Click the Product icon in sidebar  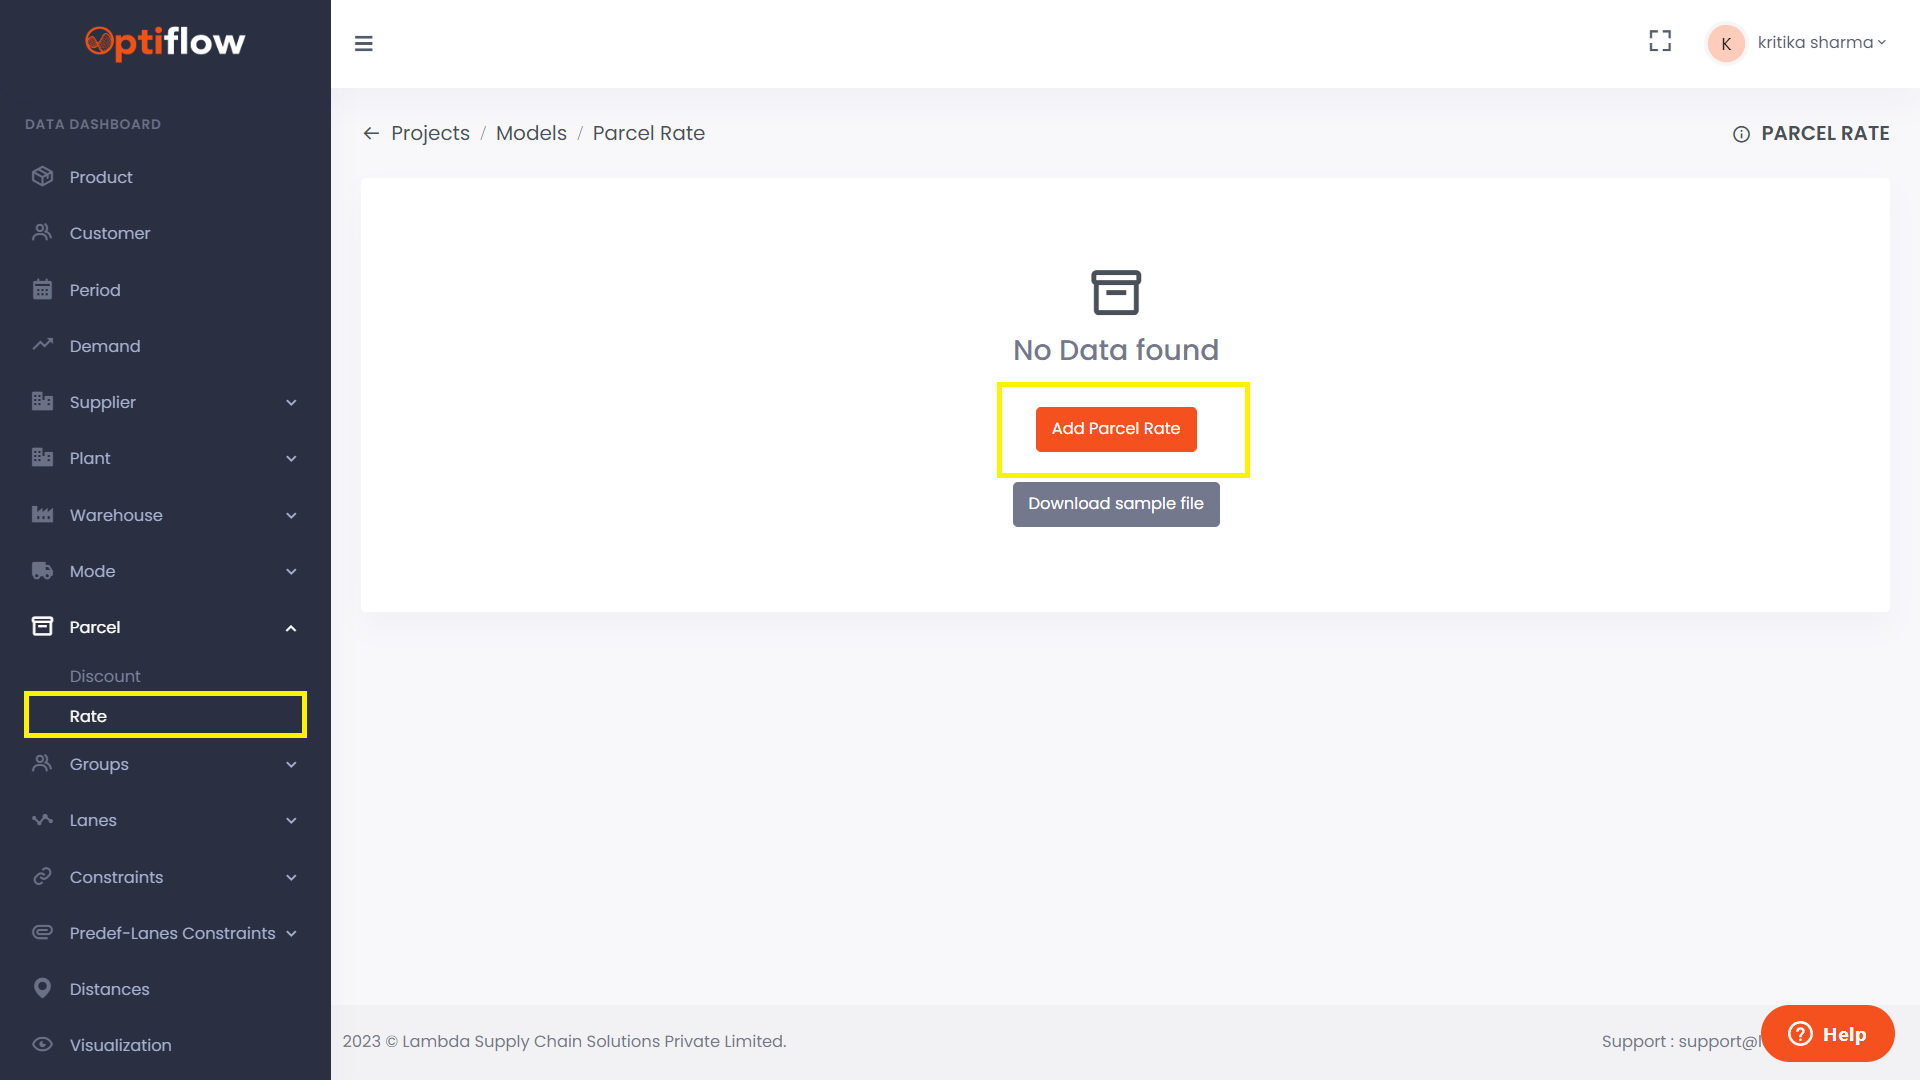pyautogui.click(x=43, y=176)
